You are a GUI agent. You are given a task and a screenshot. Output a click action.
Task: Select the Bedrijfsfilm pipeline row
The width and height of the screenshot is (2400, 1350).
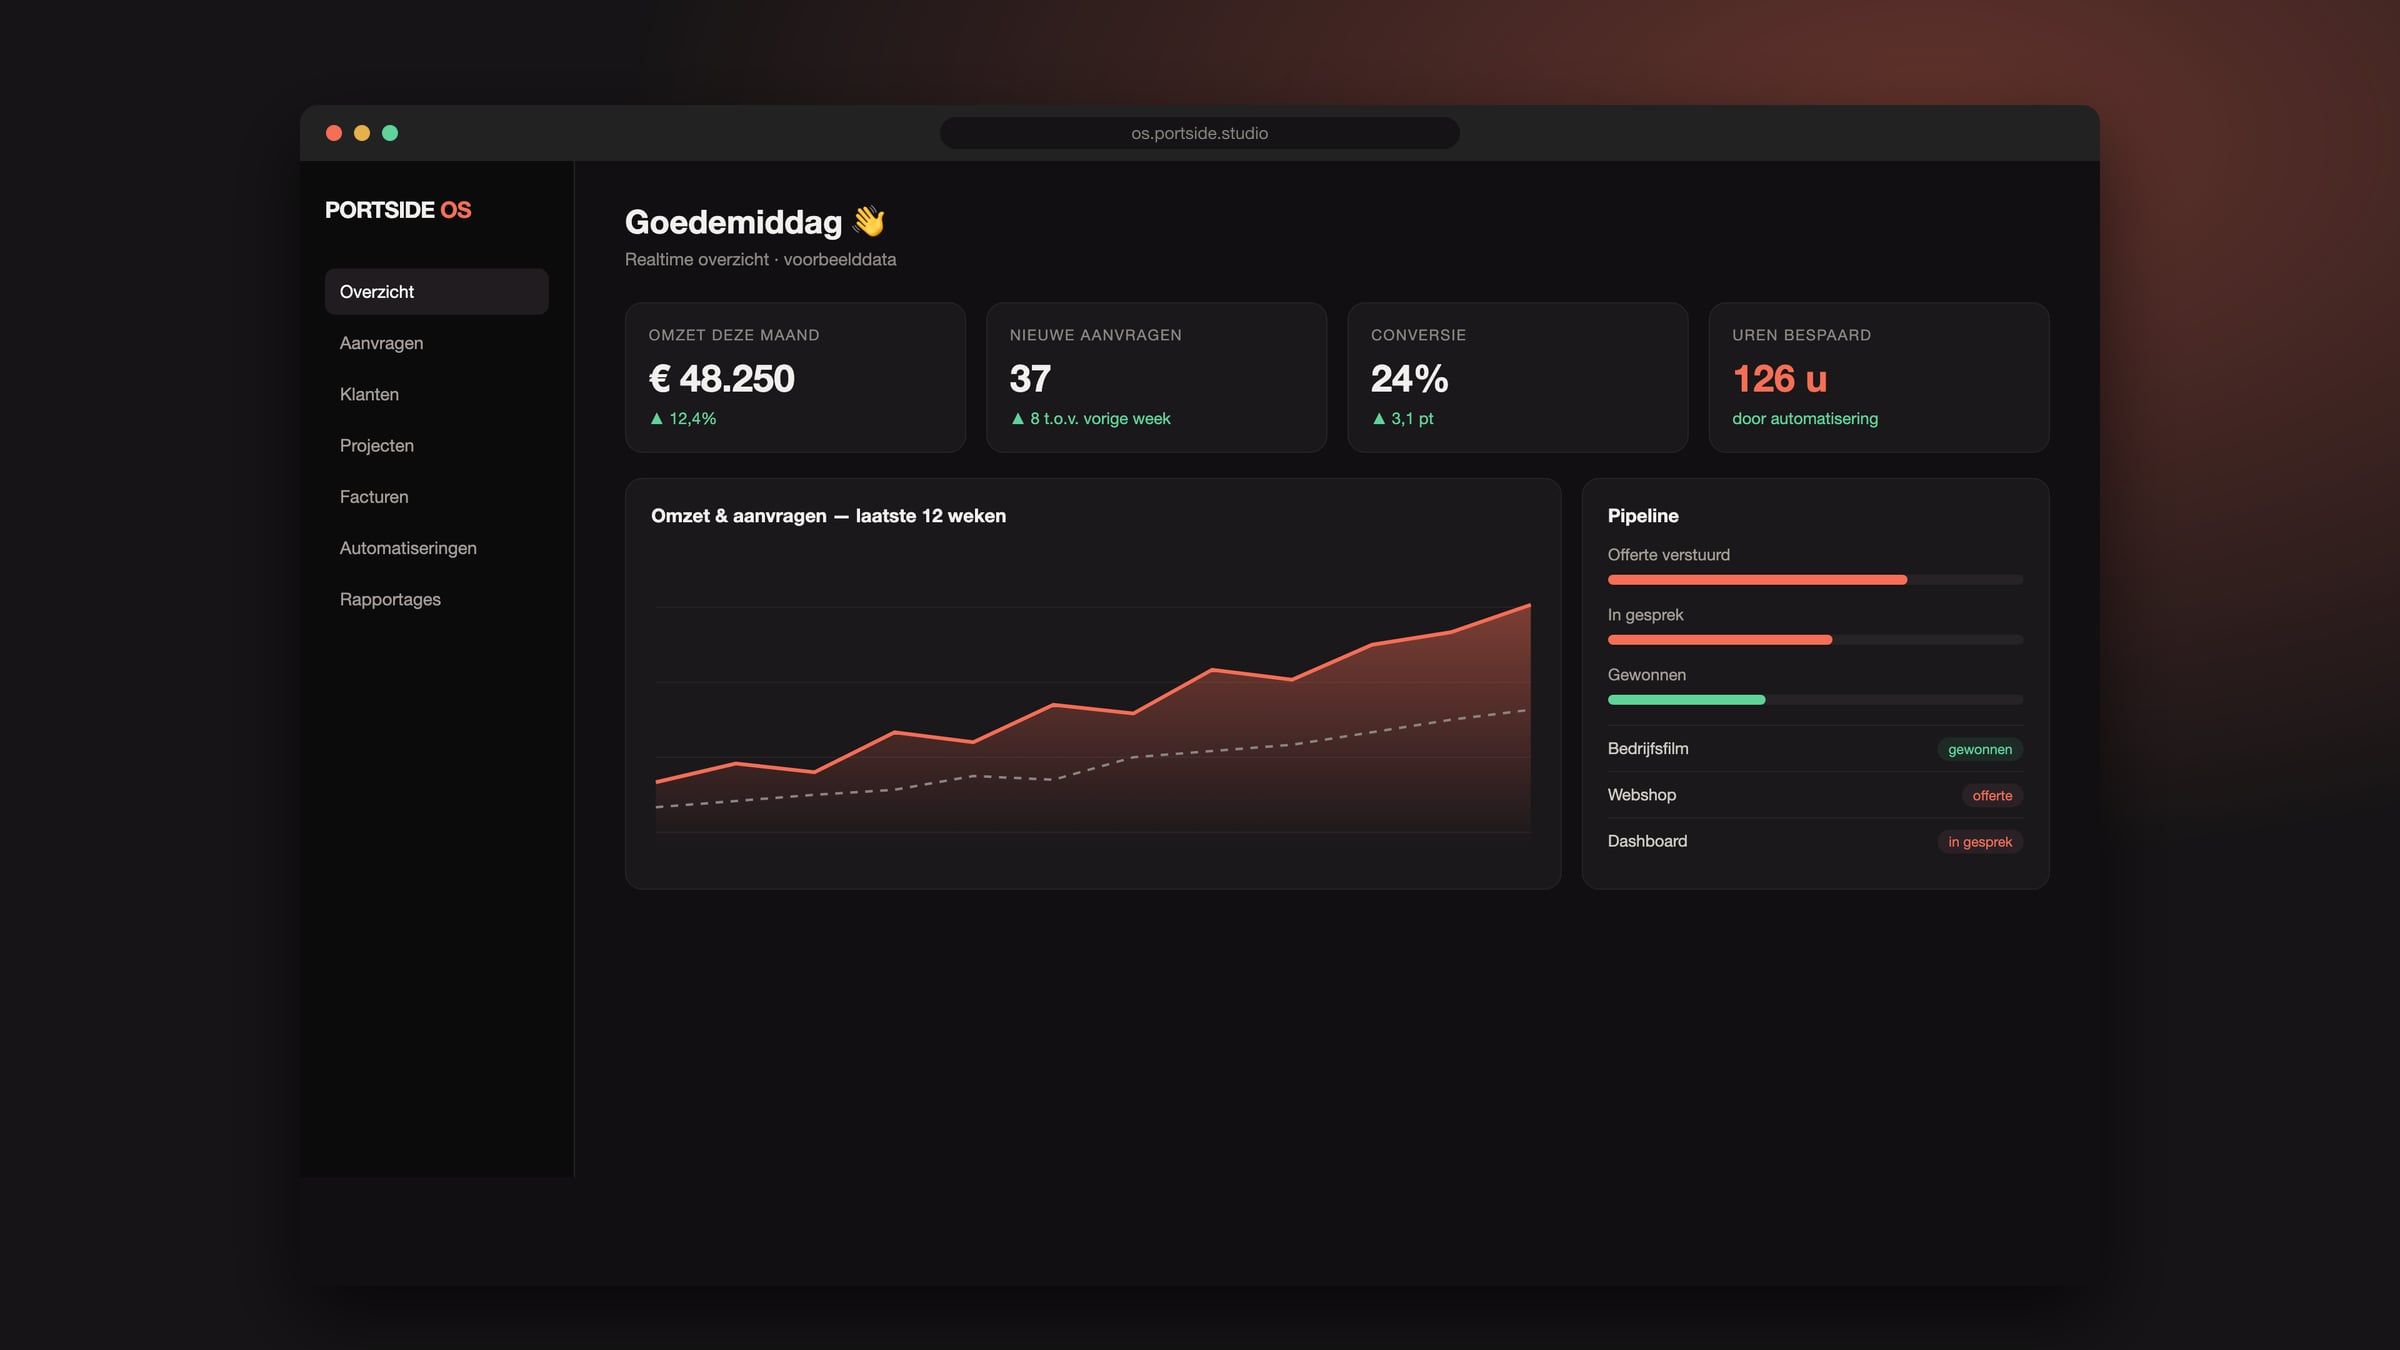click(1815, 749)
